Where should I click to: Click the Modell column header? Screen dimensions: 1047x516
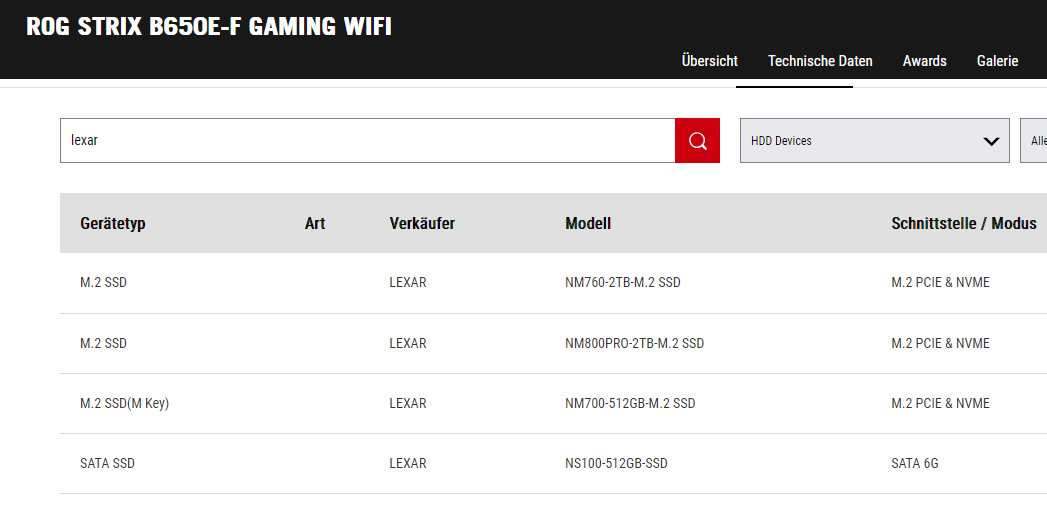tap(588, 223)
